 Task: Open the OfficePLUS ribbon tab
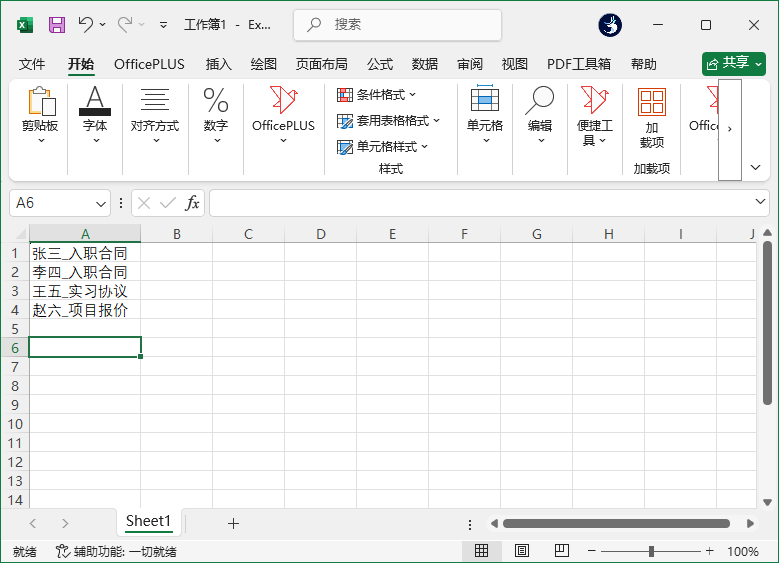click(x=149, y=64)
